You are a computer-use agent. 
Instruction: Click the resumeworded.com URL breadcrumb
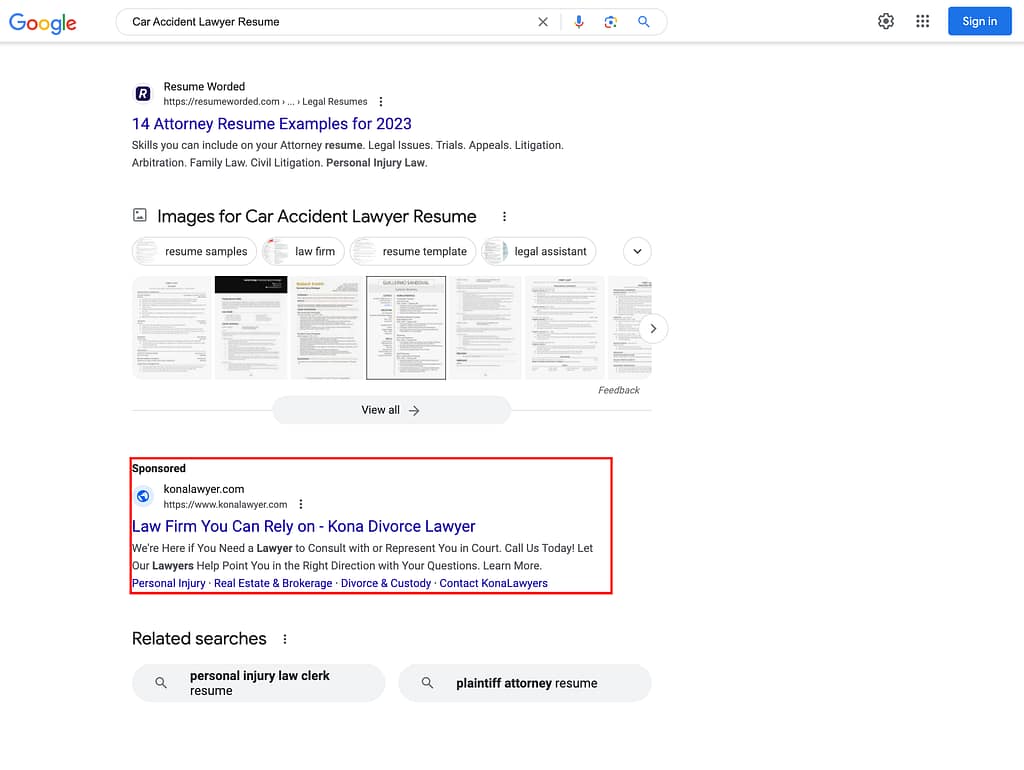point(265,102)
